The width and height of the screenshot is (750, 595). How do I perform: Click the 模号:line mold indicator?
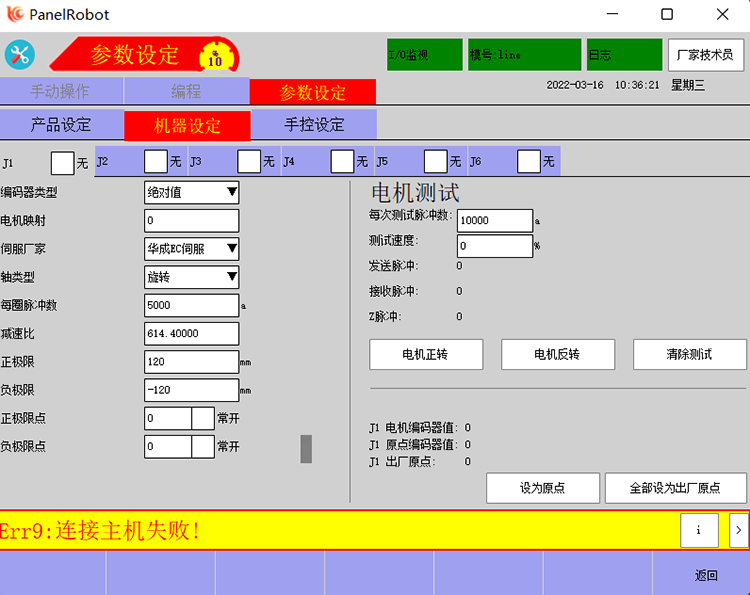(524, 55)
